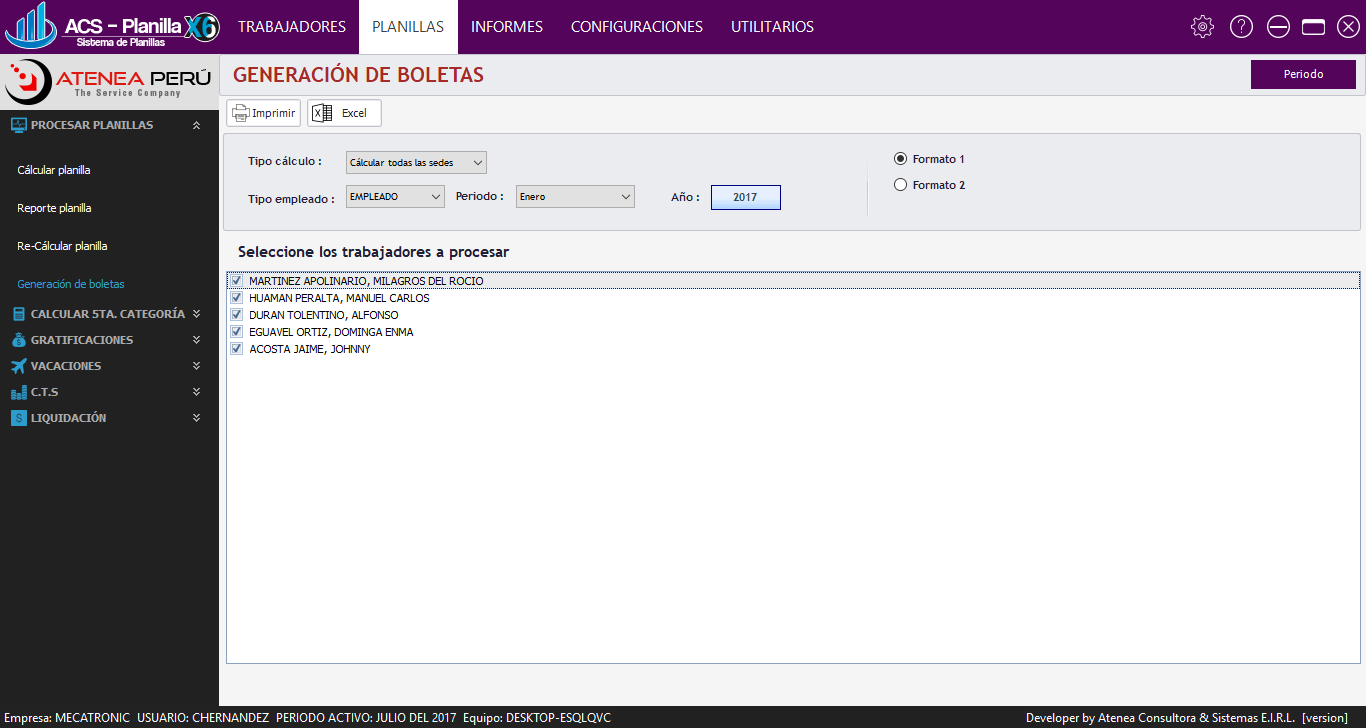Click the settings gear icon in title bar

coord(1202,27)
